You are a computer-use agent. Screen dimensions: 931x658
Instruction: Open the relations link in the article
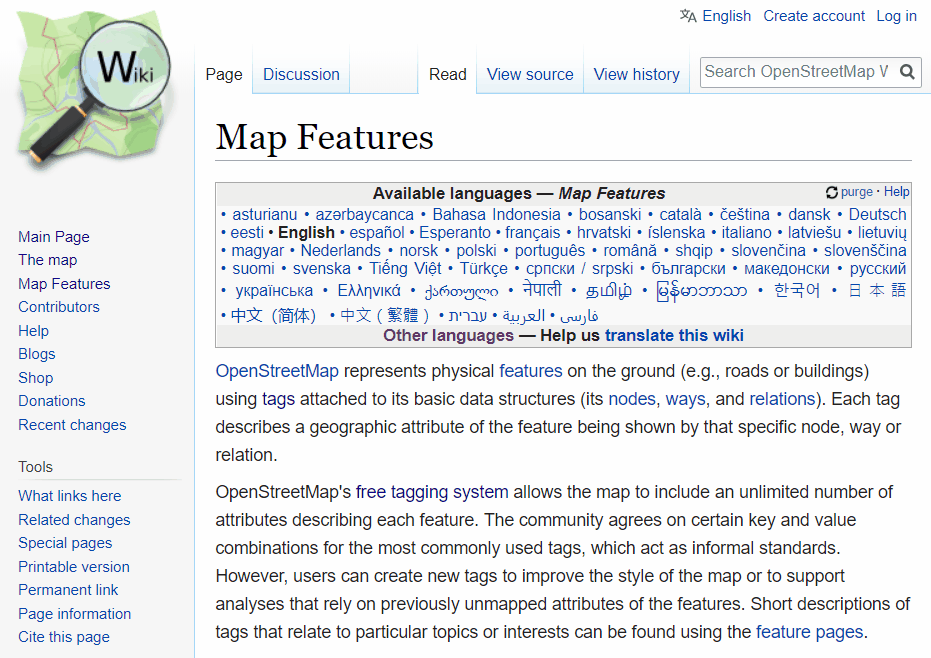point(781,398)
